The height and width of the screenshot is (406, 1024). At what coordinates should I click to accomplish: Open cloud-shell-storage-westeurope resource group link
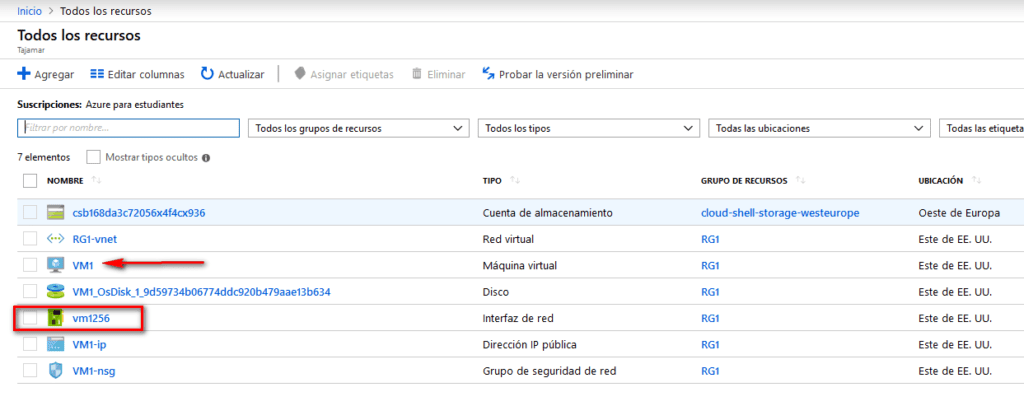point(780,213)
